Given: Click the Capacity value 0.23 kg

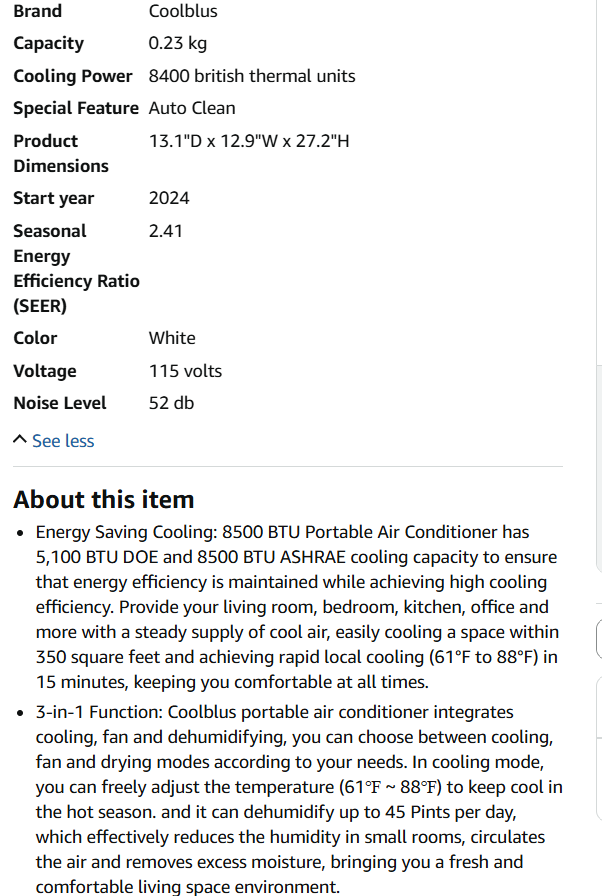Looking at the screenshot, I should (178, 43).
